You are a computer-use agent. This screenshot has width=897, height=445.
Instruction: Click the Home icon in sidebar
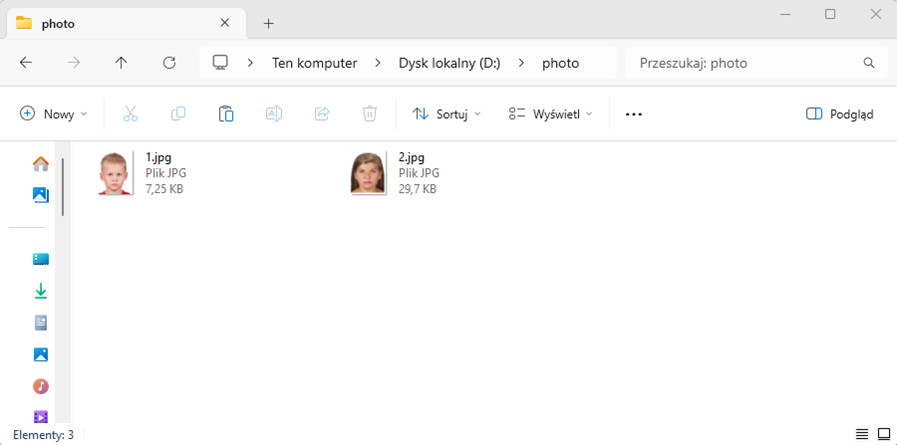pyautogui.click(x=41, y=164)
